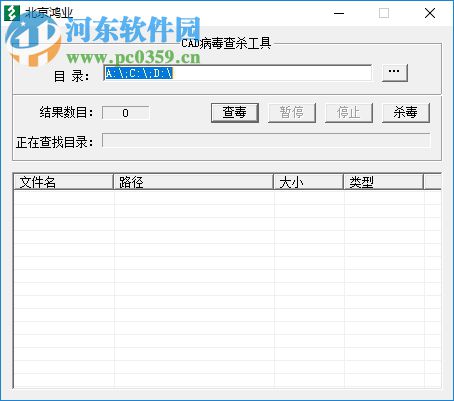
Task: Click the 正在查找目录 label text
Action: click(x=54, y=142)
